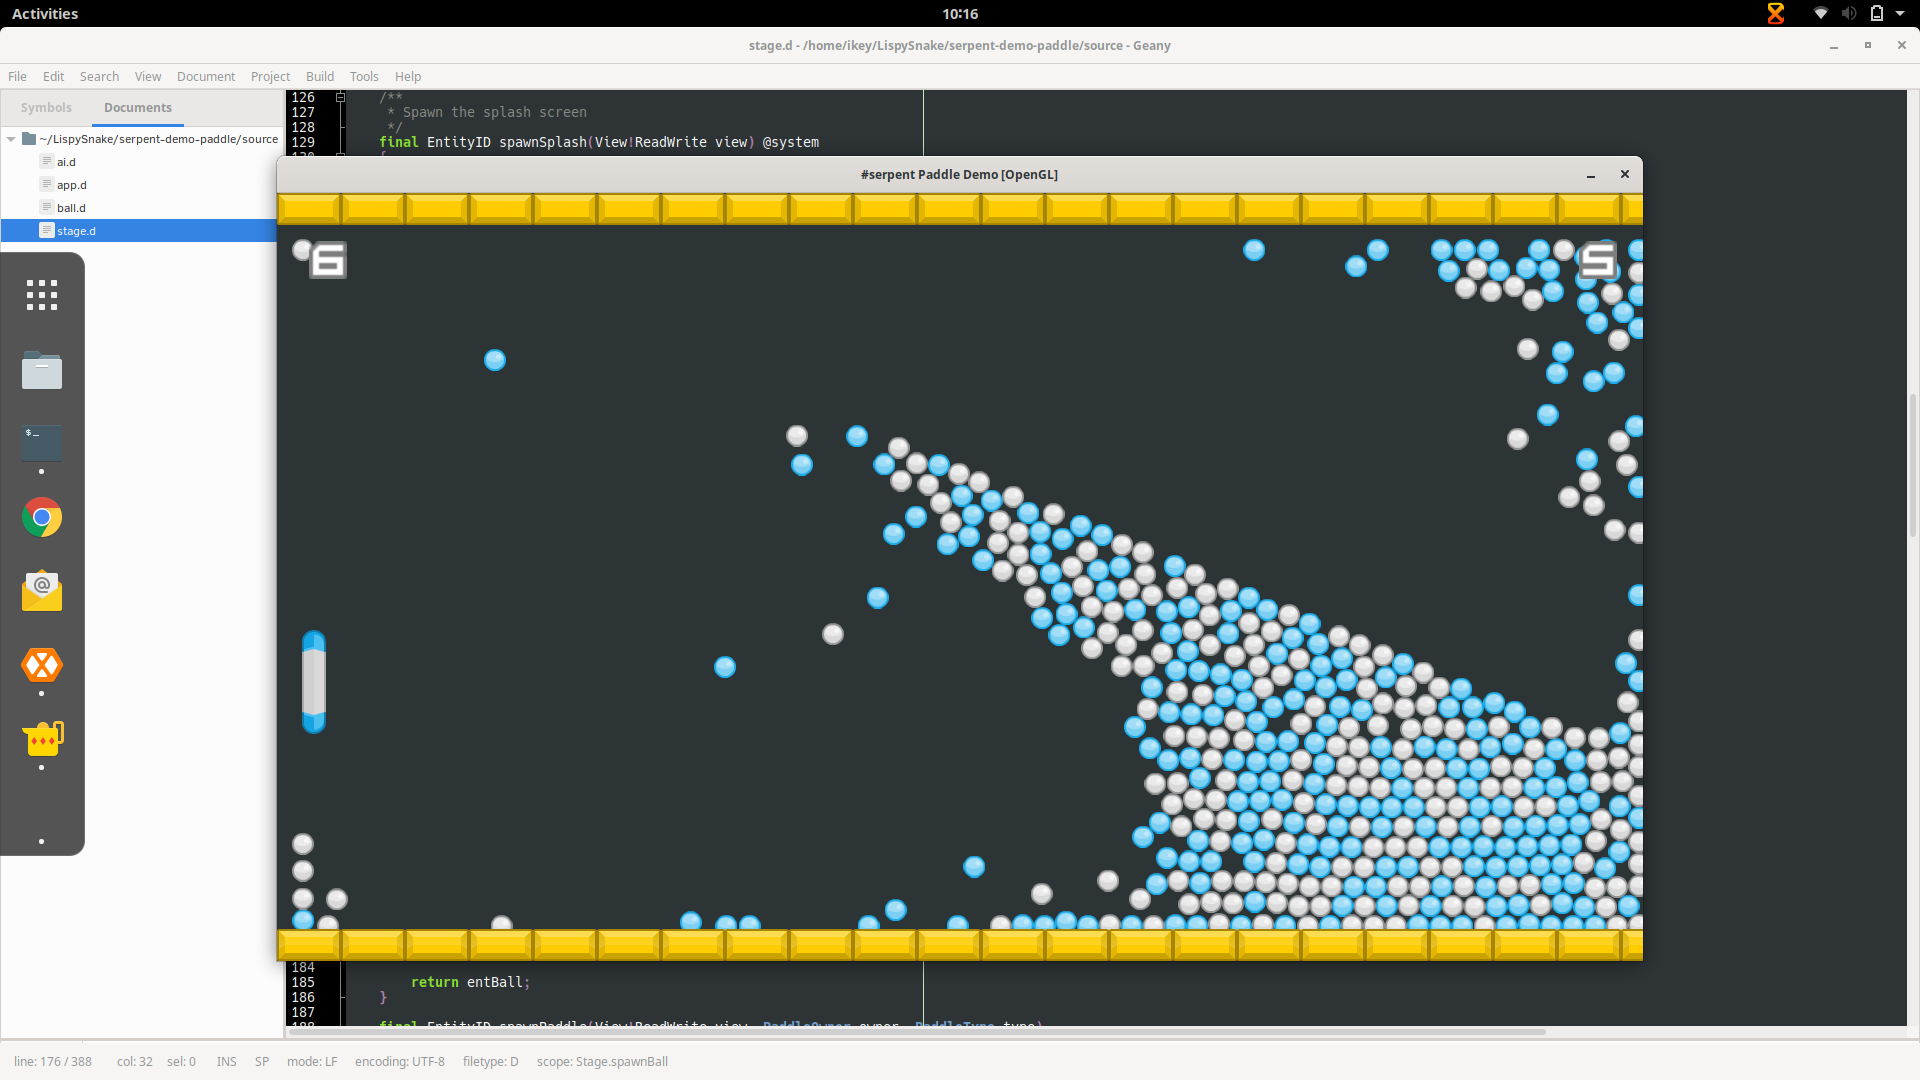The height and width of the screenshot is (1080, 1920).
Task: Click the 'sel: 0' status entry
Action: pyautogui.click(x=181, y=1062)
